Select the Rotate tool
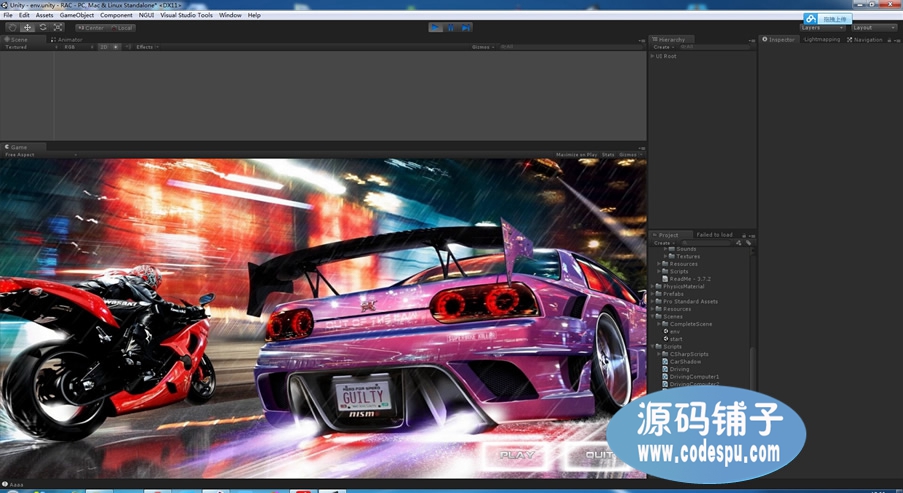 [43, 27]
